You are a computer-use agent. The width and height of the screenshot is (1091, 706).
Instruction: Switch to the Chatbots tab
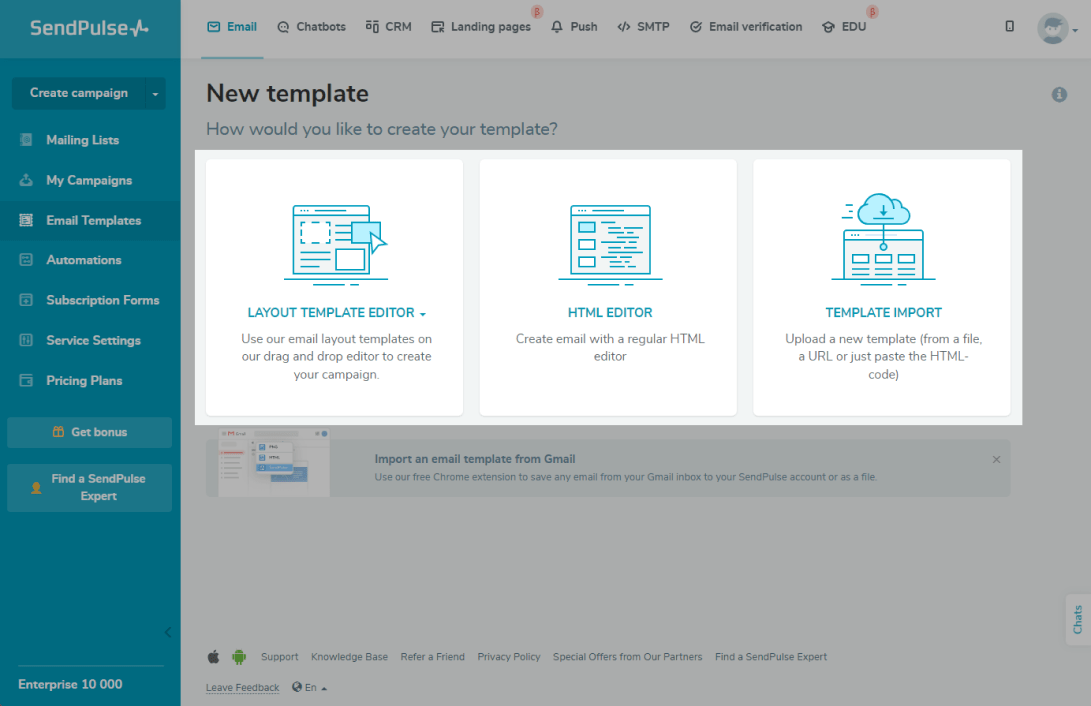click(x=311, y=27)
